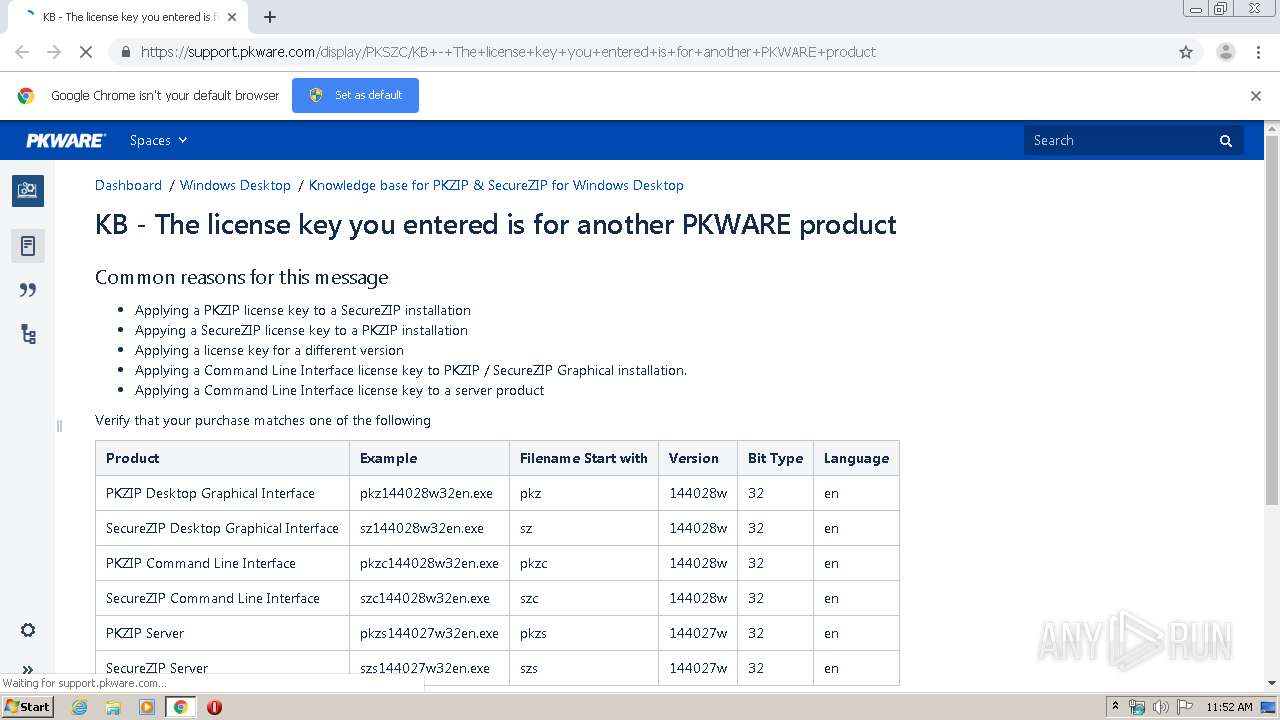1280x720 pixels.
Task: Open the Pages icon in the sidebar
Action: click(28, 246)
